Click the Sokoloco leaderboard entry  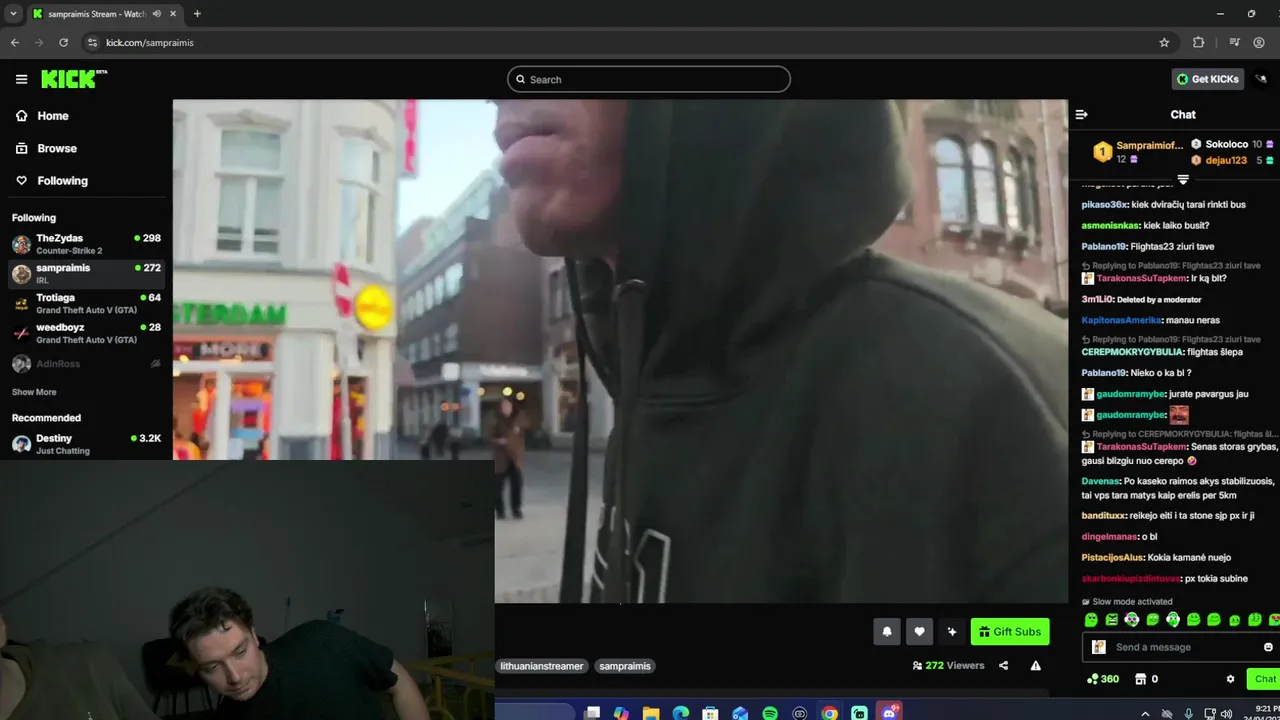click(x=1226, y=144)
